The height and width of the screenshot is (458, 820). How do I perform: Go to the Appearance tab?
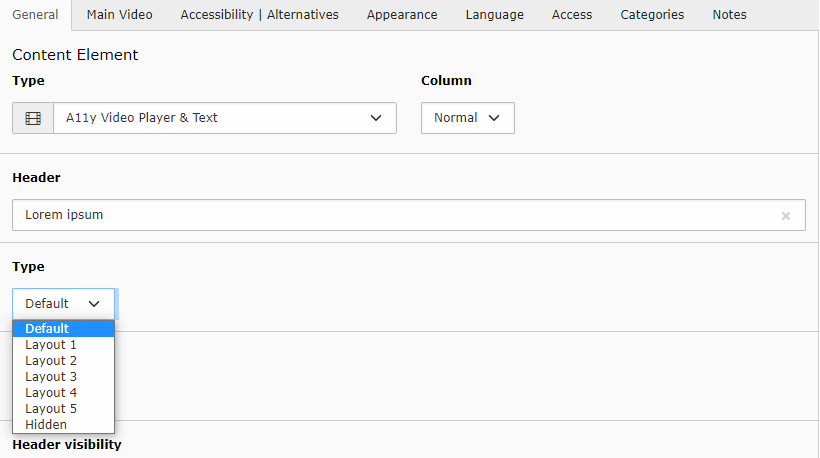tap(402, 15)
